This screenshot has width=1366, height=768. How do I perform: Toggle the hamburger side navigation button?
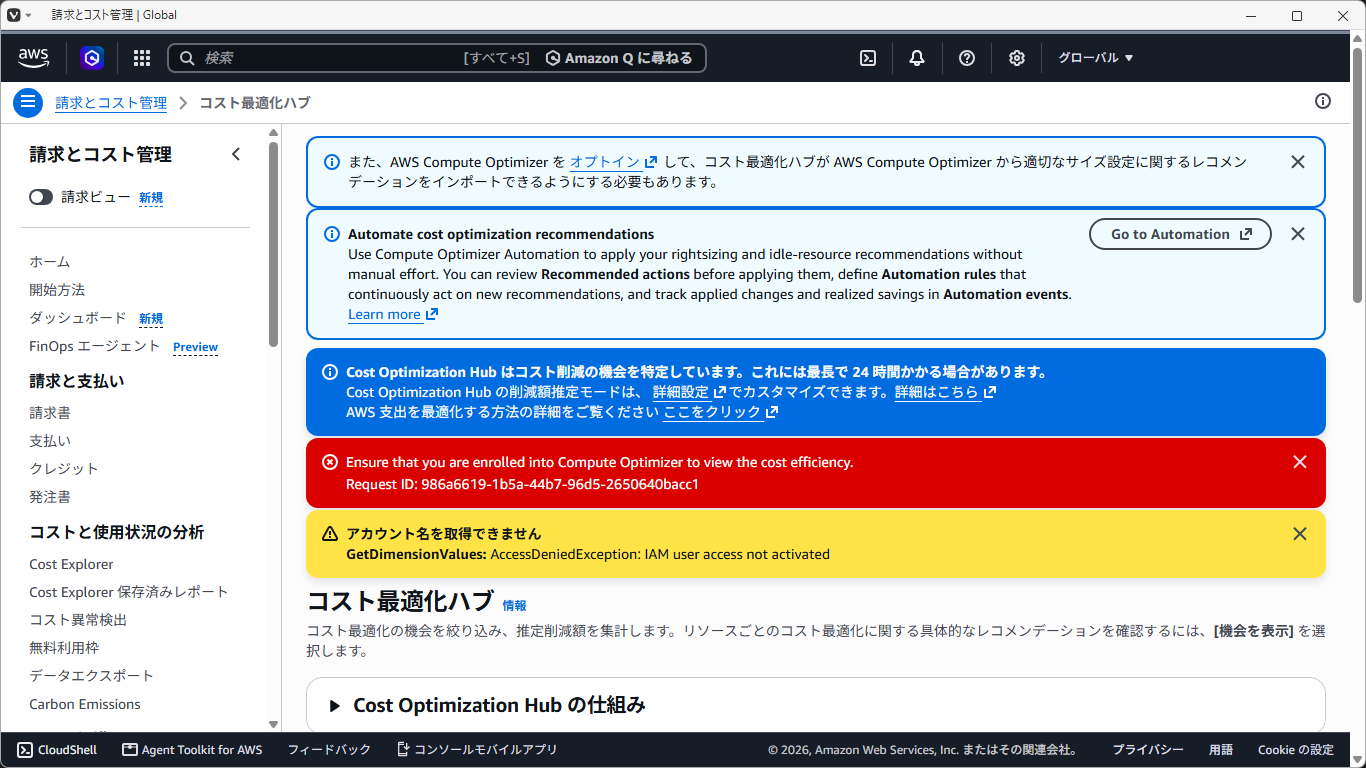pos(28,102)
